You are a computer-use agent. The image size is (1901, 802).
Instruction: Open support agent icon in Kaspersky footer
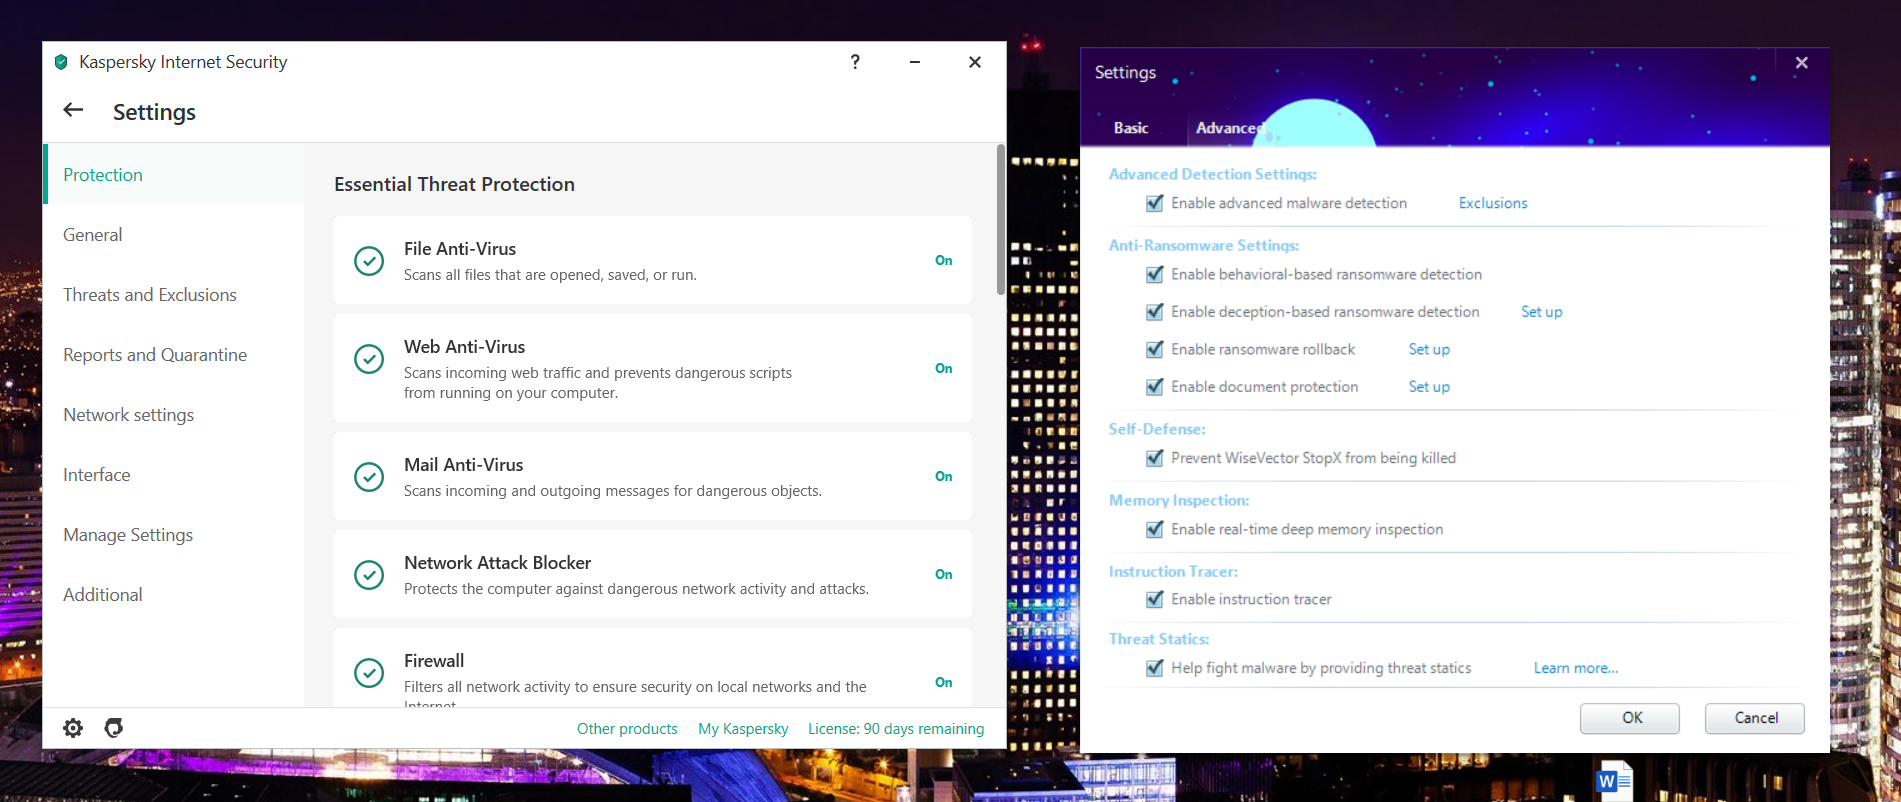coord(114,728)
